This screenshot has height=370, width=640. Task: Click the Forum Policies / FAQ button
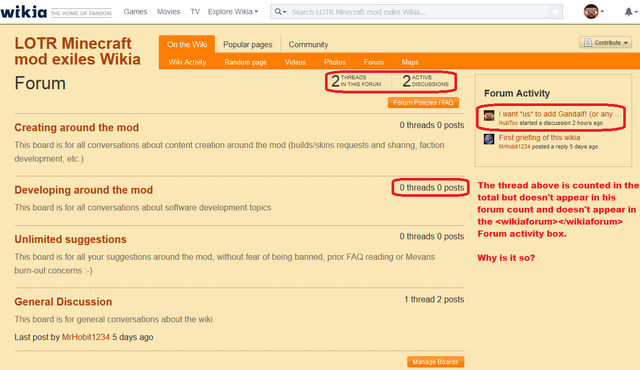tap(423, 103)
